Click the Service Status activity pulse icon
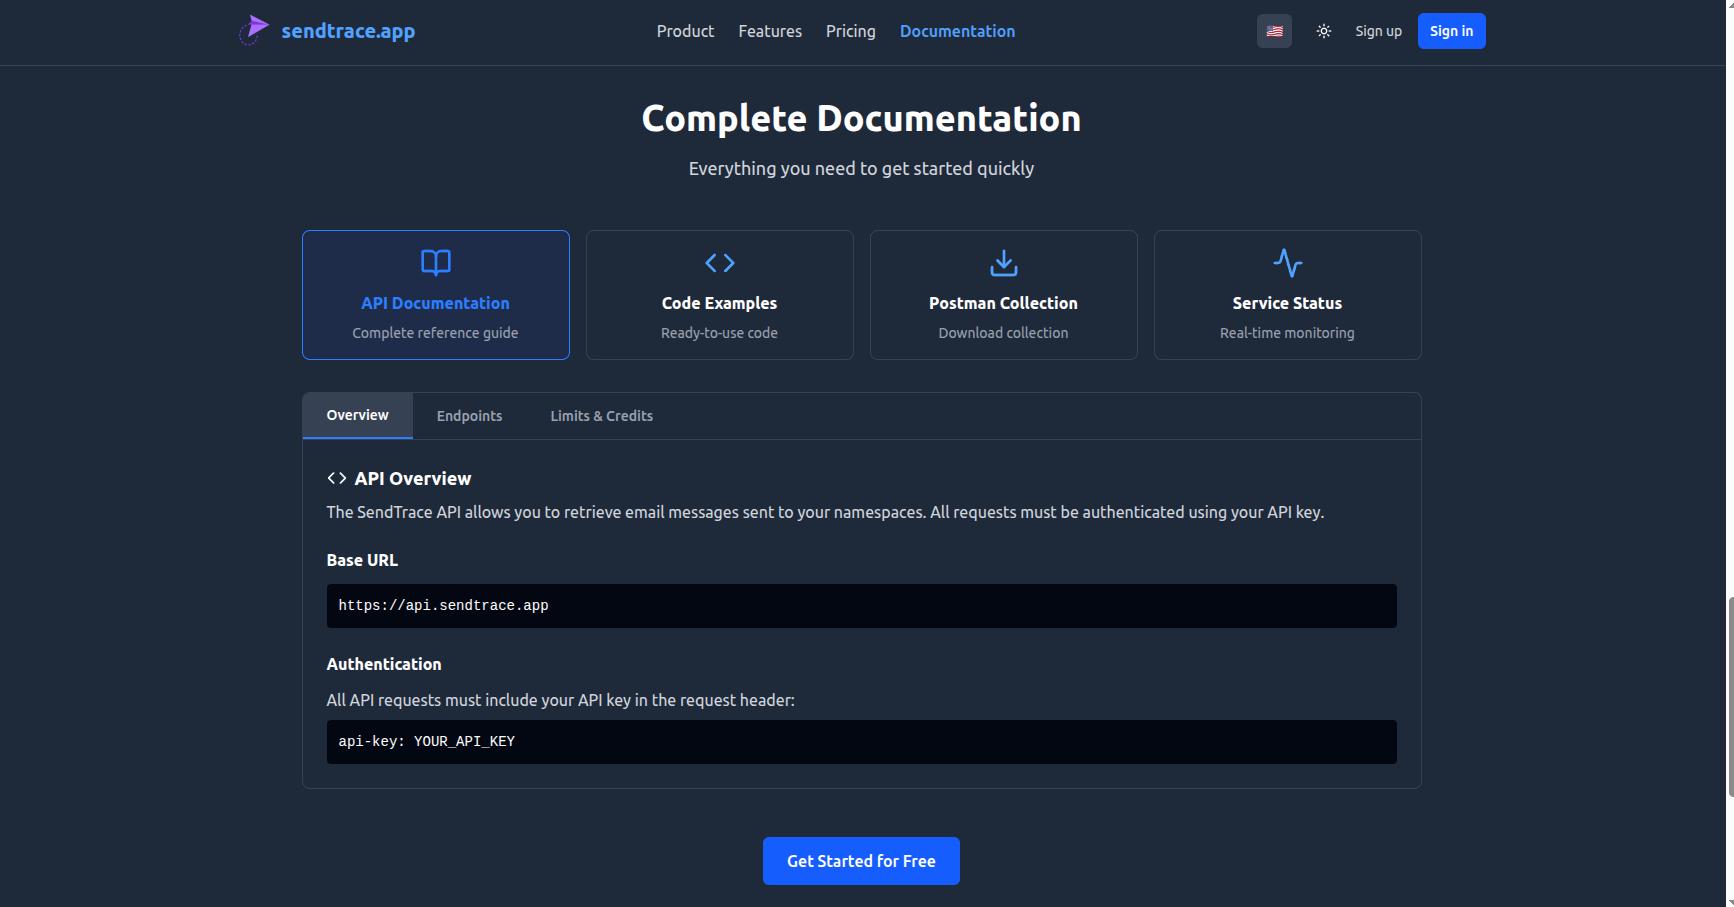 tap(1287, 263)
